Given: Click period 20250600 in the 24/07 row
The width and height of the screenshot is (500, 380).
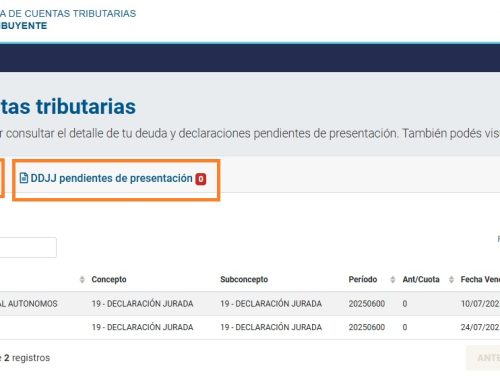Looking at the screenshot, I should 367,327.
